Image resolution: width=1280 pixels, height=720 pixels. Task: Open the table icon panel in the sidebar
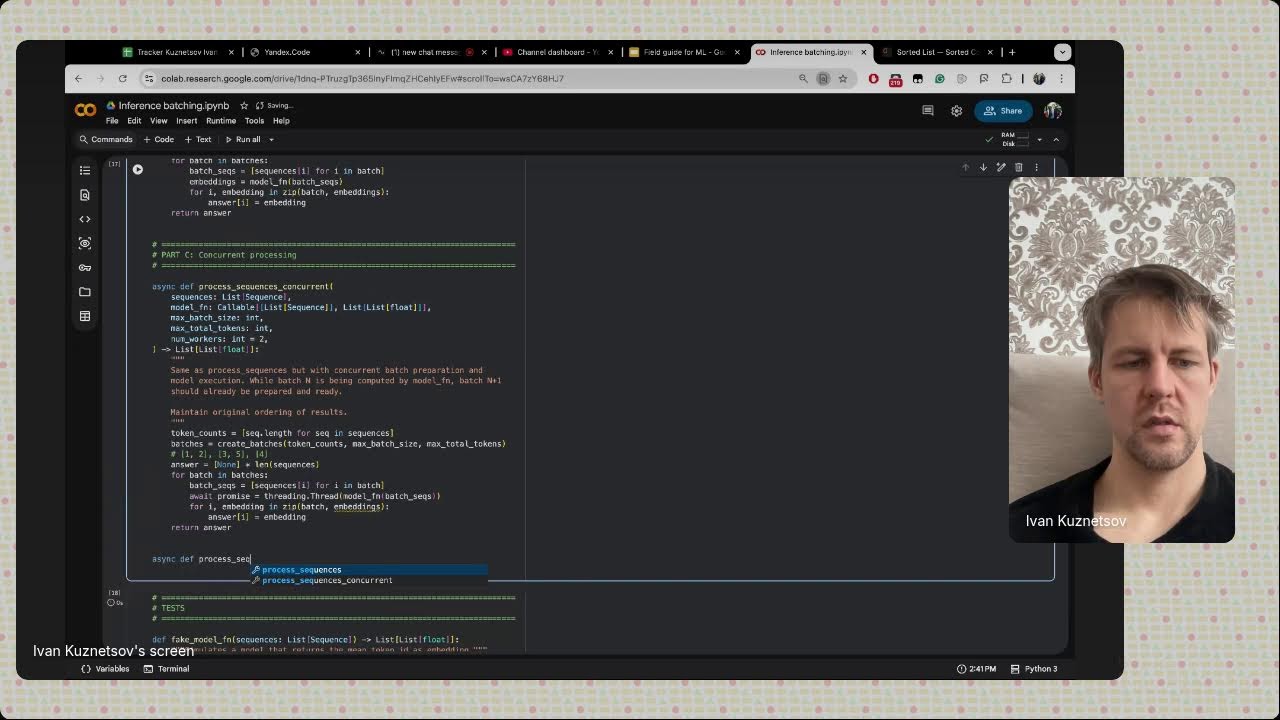tap(85, 316)
